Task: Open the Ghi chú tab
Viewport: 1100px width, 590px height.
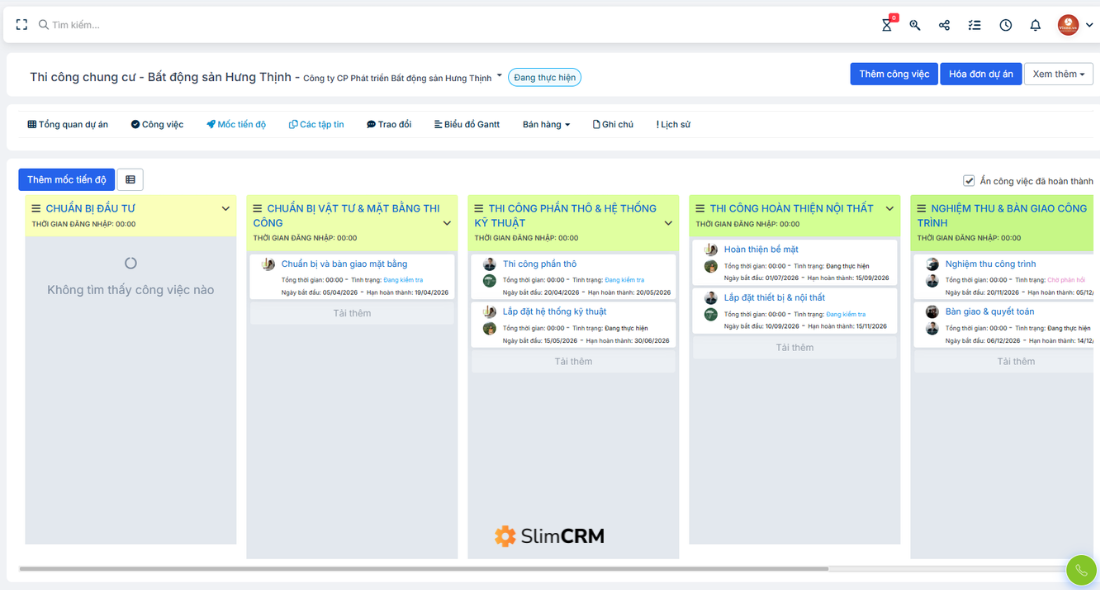Action: [612, 124]
